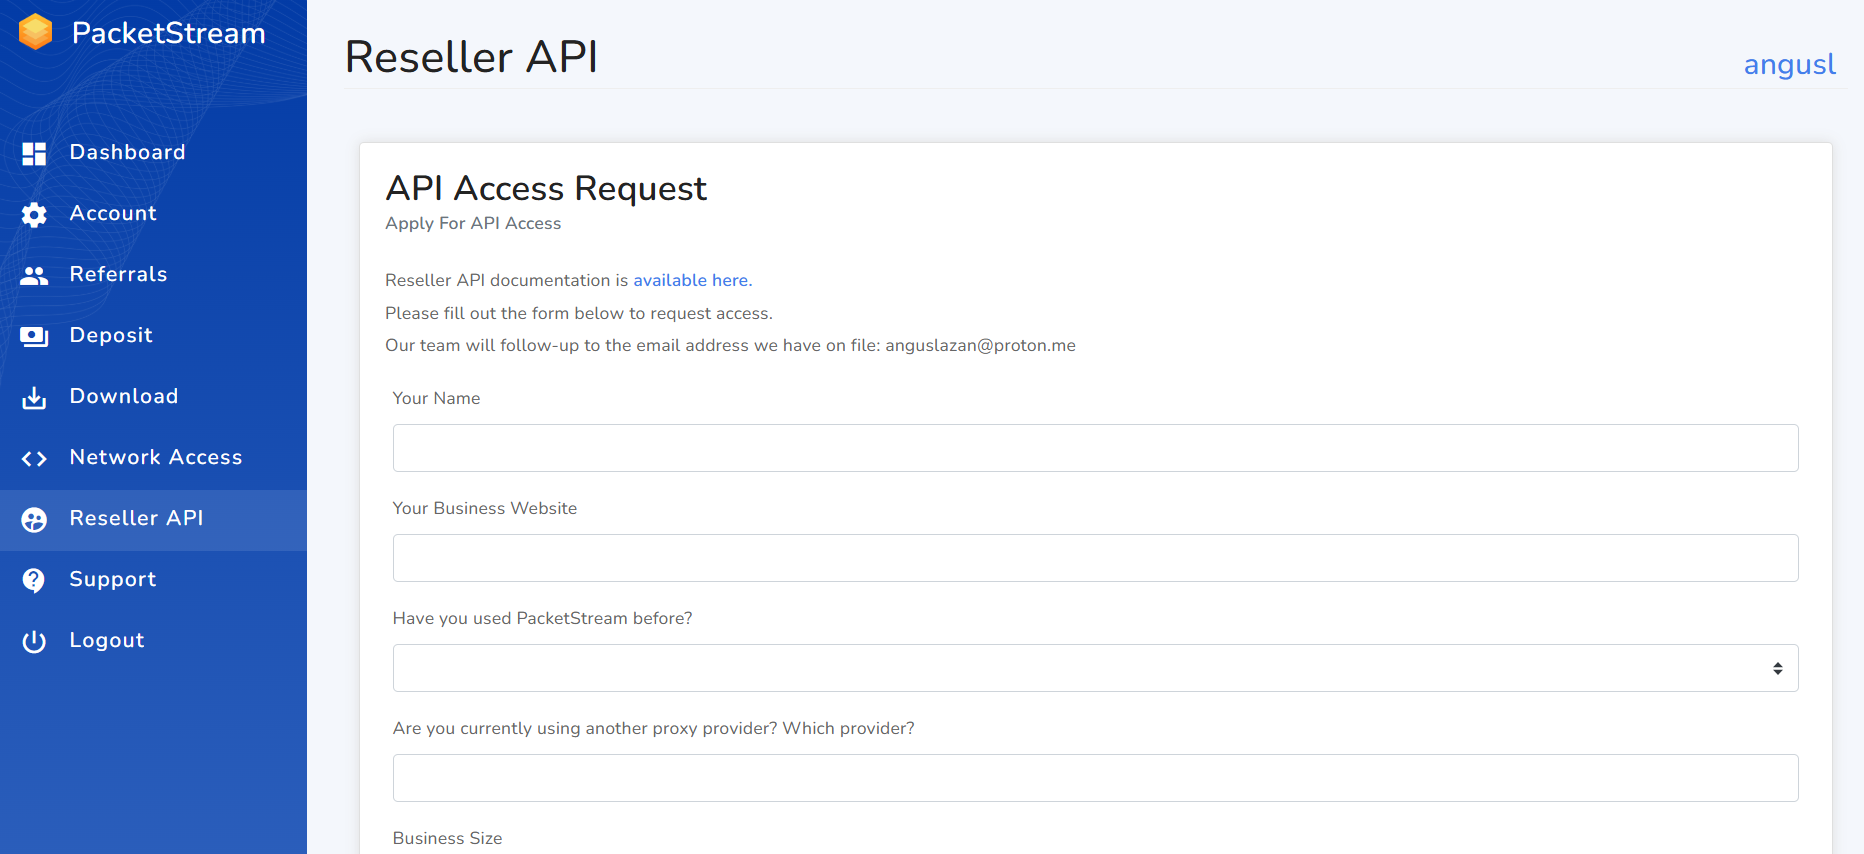The width and height of the screenshot is (1864, 854).
Task: Click the 'API Access Request' heading
Action: click(546, 188)
